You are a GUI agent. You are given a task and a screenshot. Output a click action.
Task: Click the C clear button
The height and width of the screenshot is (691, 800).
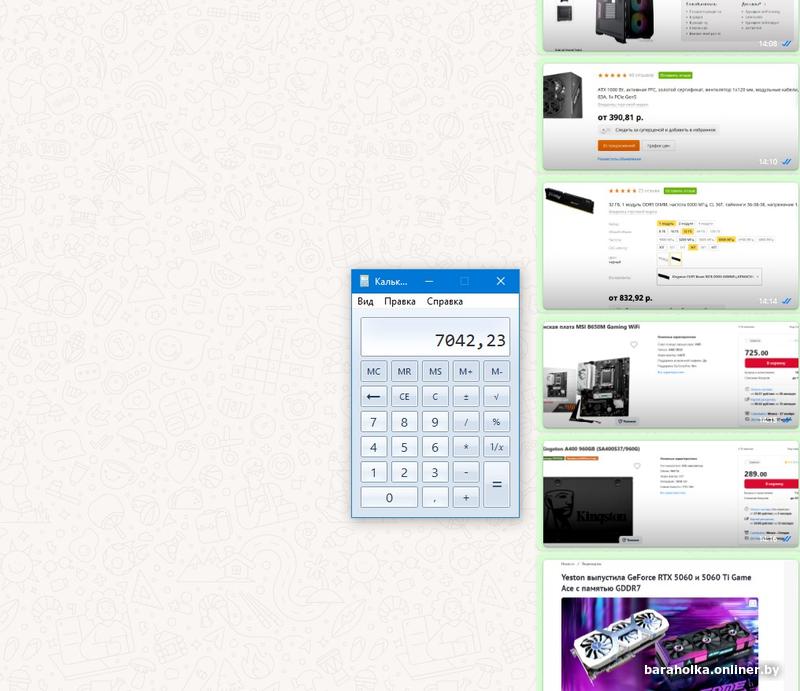(x=435, y=396)
